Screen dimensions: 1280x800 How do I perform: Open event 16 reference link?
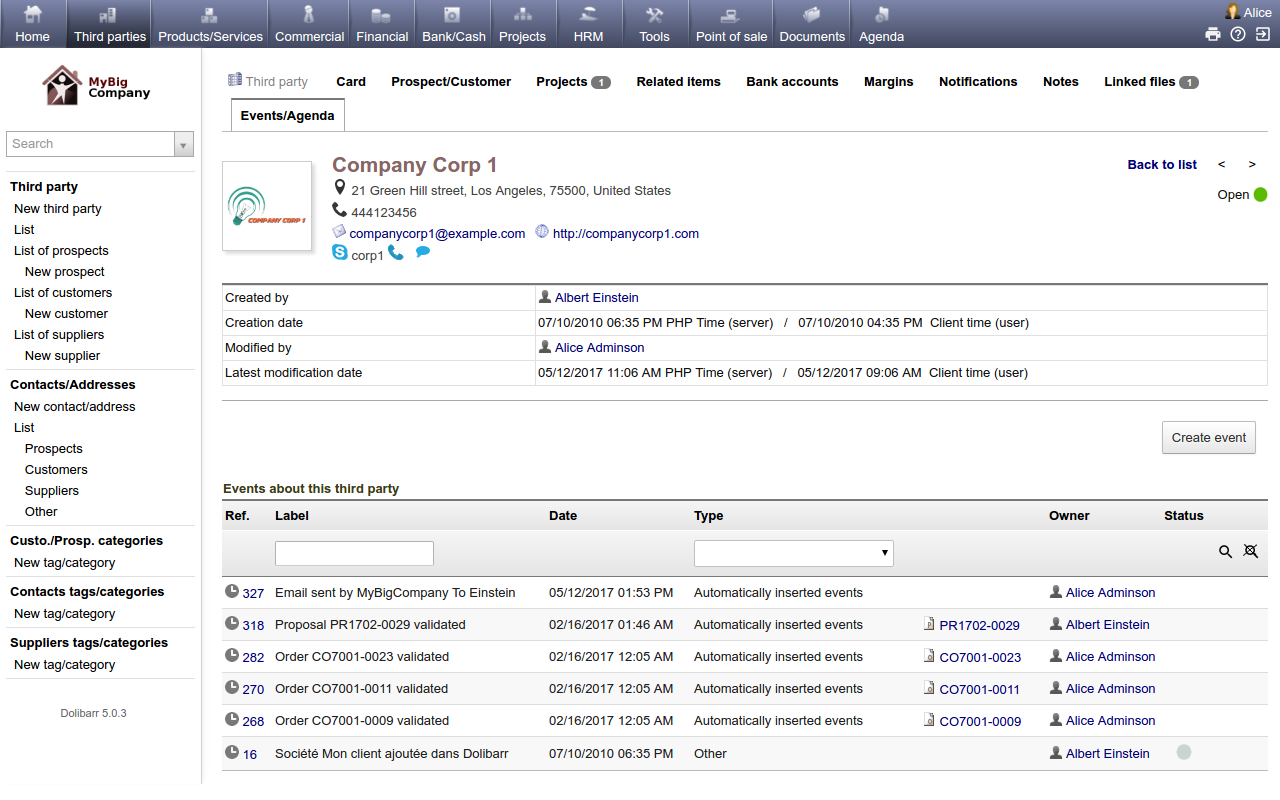pyautogui.click(x=249, y=754)
